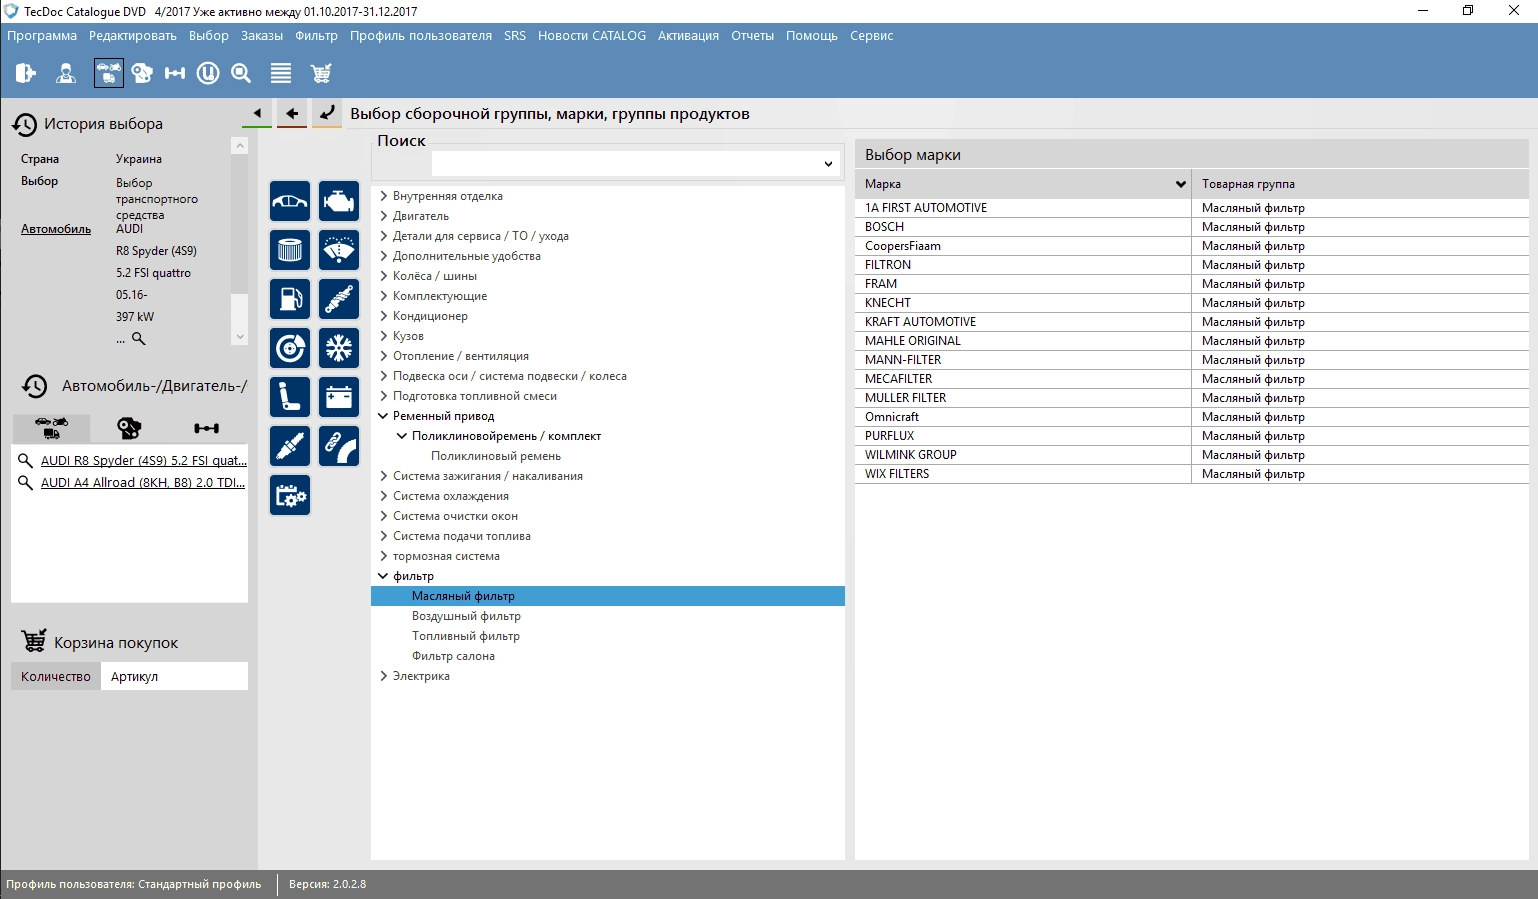Open the Профиль пользователя menu
The height and width of the screenshot is (899, 1538).
tap(421, 35)
